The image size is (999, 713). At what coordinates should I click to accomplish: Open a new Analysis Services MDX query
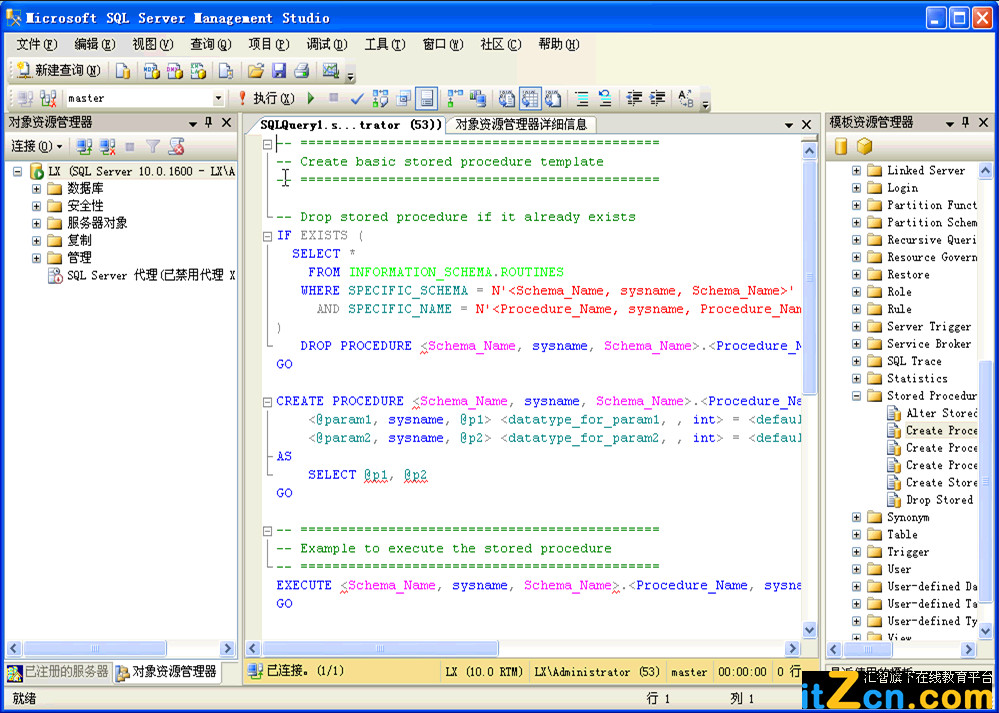pyautogui.click(x=151, y=71)
